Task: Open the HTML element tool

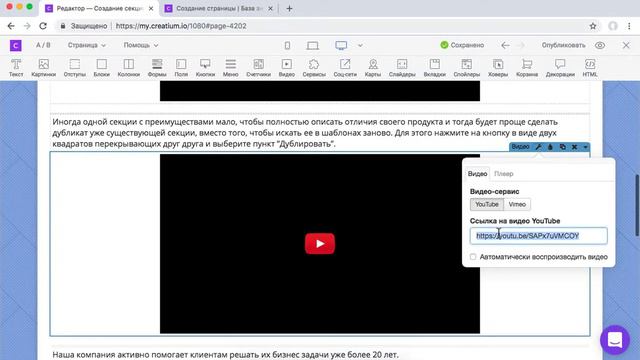Action: pyautogui.click(x=590, y=68)
